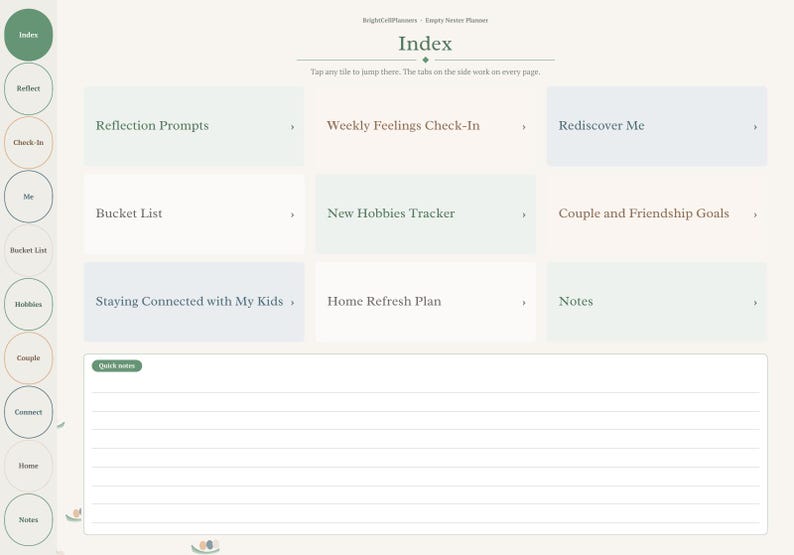Click the chevron on Rediscover Me tile
The image size is (794, 555).
click(x=755, y=127)
